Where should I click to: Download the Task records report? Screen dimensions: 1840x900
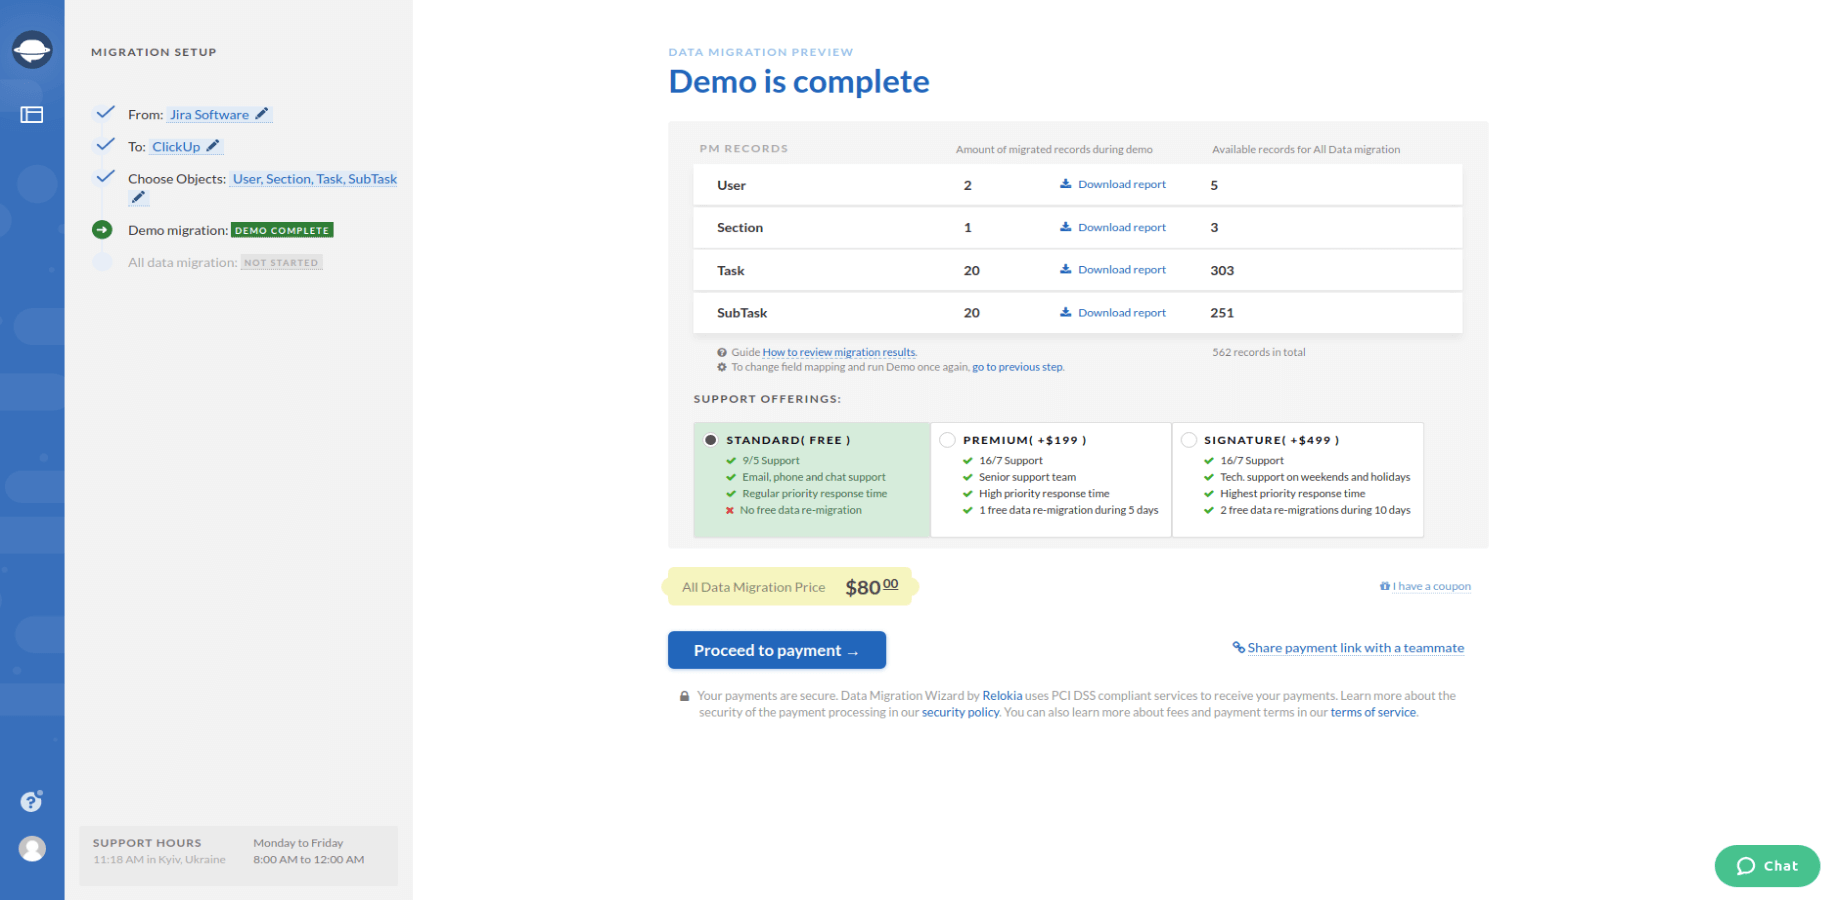tap(1113, 270)
